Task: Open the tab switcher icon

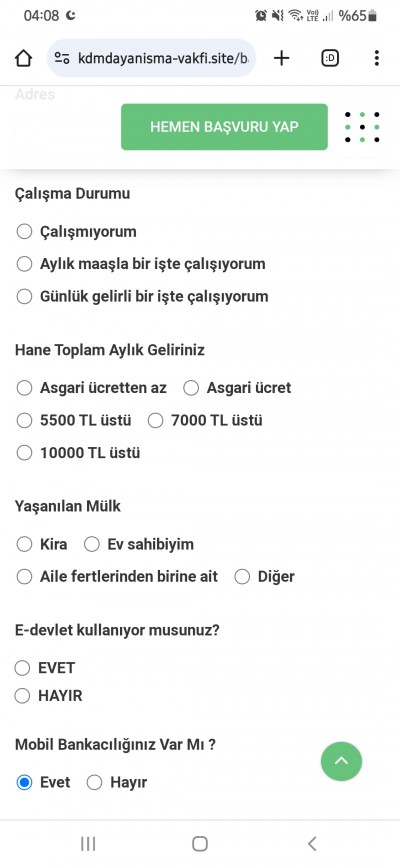Action: tap(330, 58)
